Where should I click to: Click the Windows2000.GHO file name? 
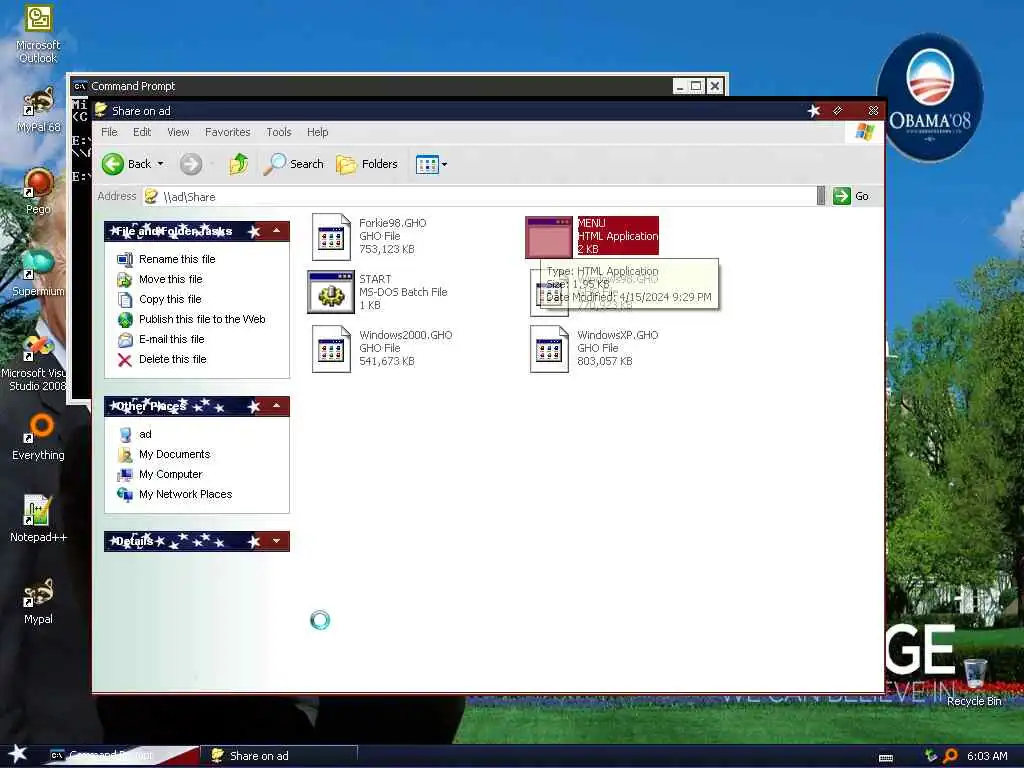[x=406, y=335]
